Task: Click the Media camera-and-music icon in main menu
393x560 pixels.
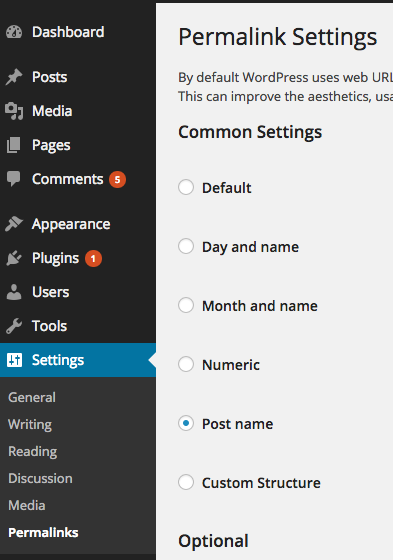Action: point(14,111)
